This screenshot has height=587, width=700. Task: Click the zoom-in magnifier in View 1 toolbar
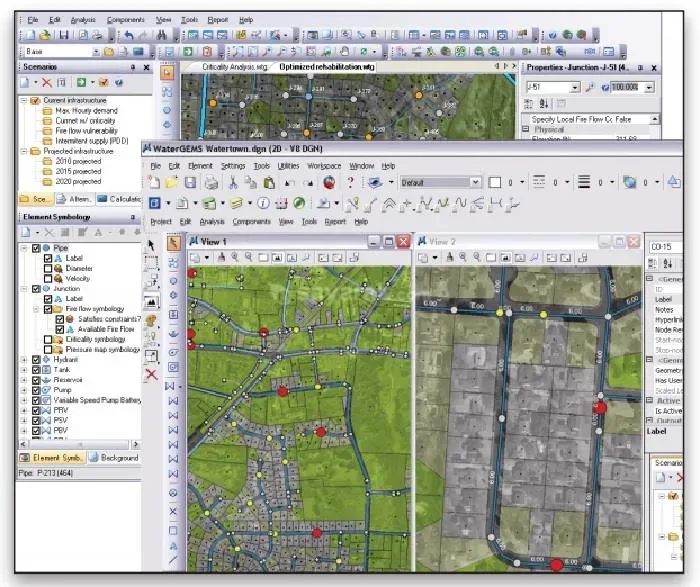tap(235, 258)
